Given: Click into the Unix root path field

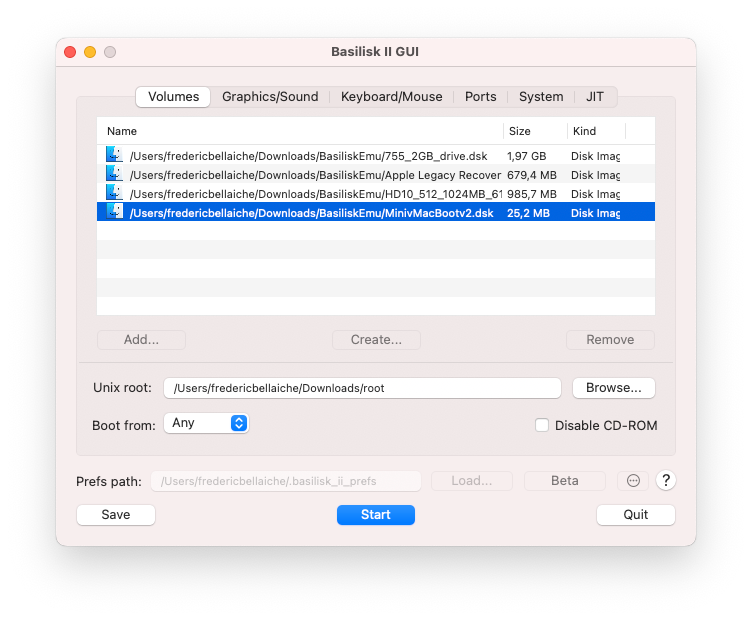Looking at the screenshot, I should pyautogui.click(x=362, y=388).
